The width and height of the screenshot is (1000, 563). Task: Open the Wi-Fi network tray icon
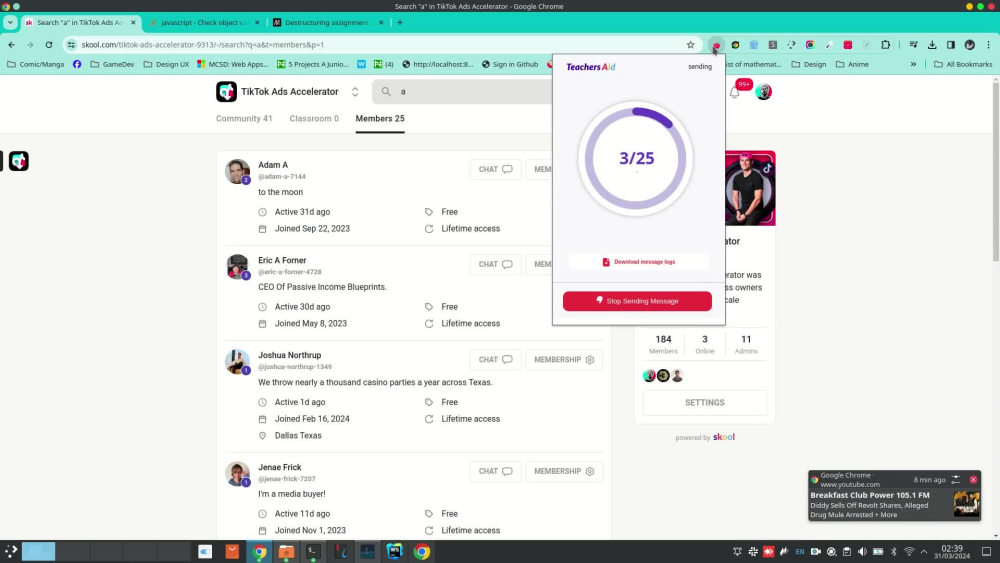[x=909, y=552]
